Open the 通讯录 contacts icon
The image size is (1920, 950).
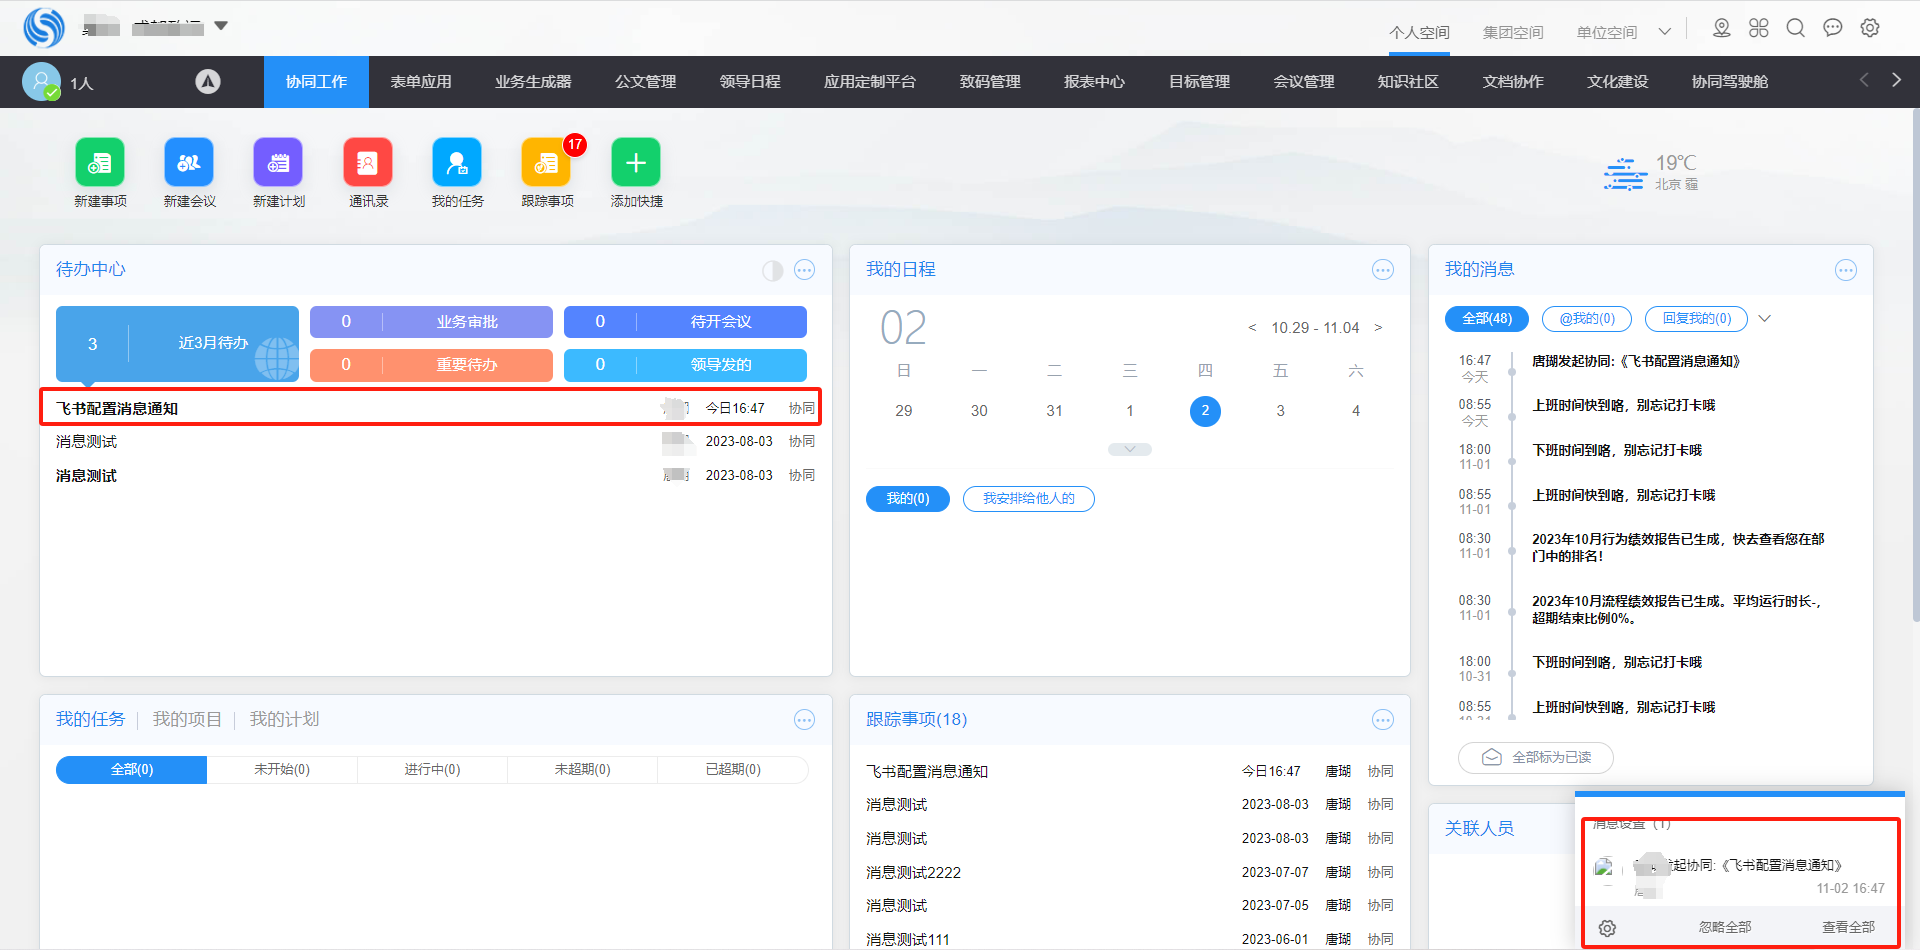pyautogui.click(x=368, y=163)
